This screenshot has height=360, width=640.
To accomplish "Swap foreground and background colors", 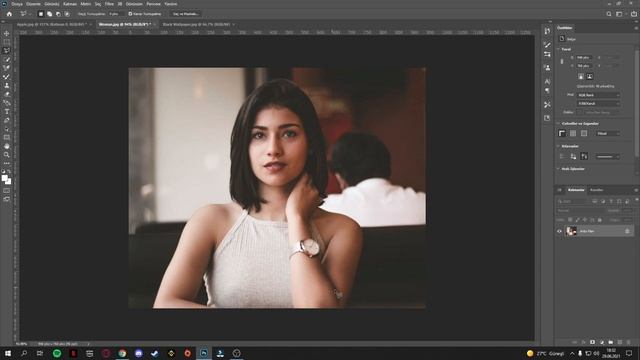I will [x=9, y=172].
